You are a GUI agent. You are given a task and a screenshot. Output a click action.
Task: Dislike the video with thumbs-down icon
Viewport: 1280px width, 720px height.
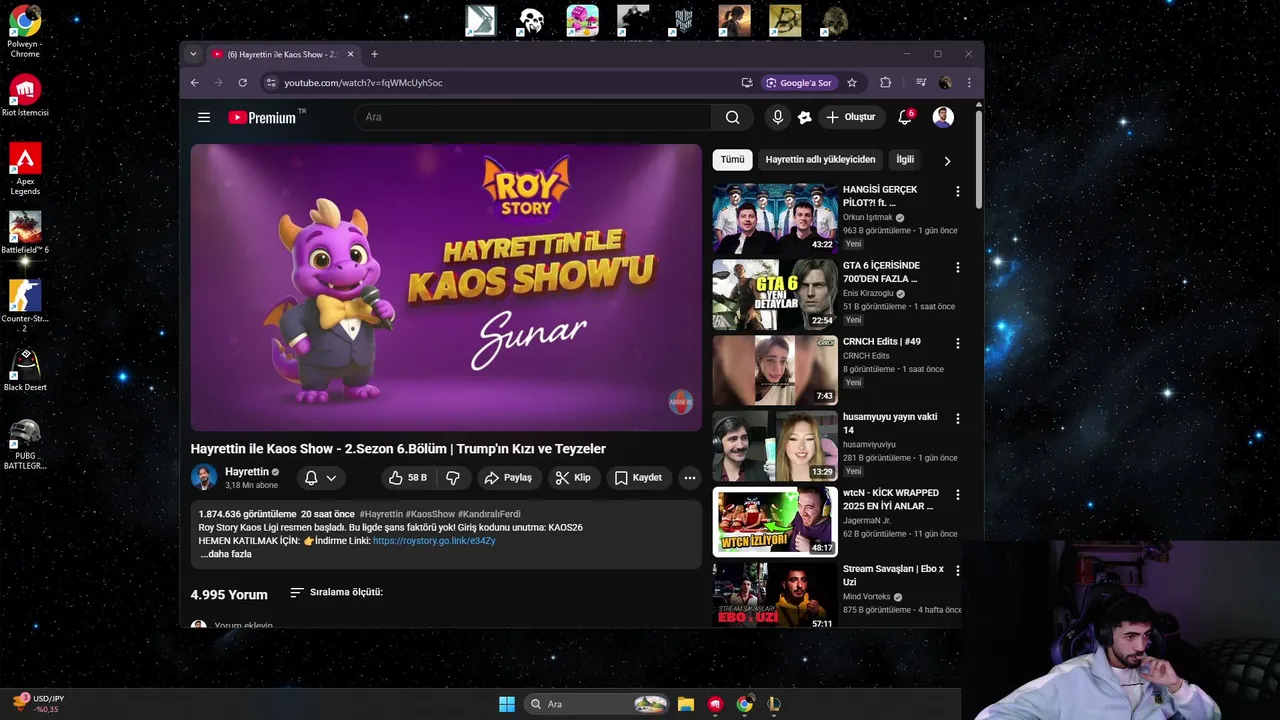[453, 478]
